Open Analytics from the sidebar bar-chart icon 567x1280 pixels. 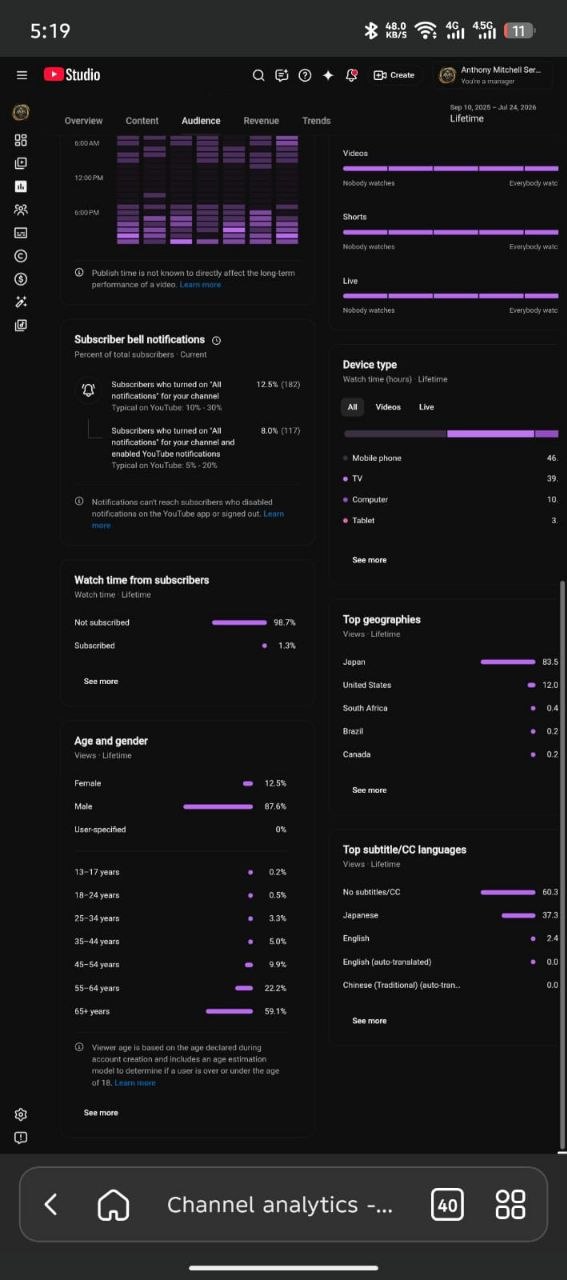coord(21,186)
